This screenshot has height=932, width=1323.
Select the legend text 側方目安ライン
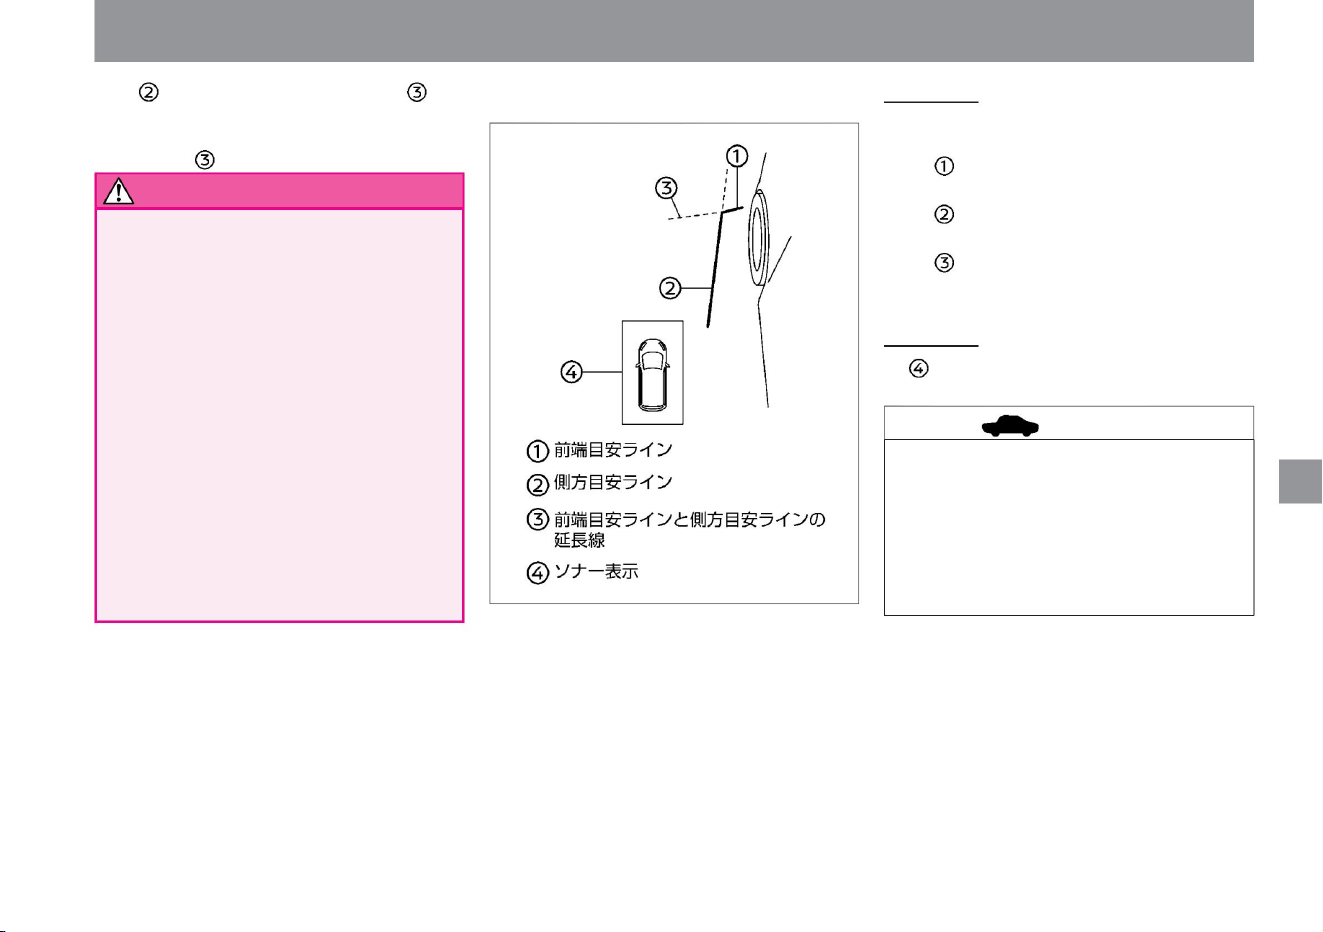(x=613, y=483)
